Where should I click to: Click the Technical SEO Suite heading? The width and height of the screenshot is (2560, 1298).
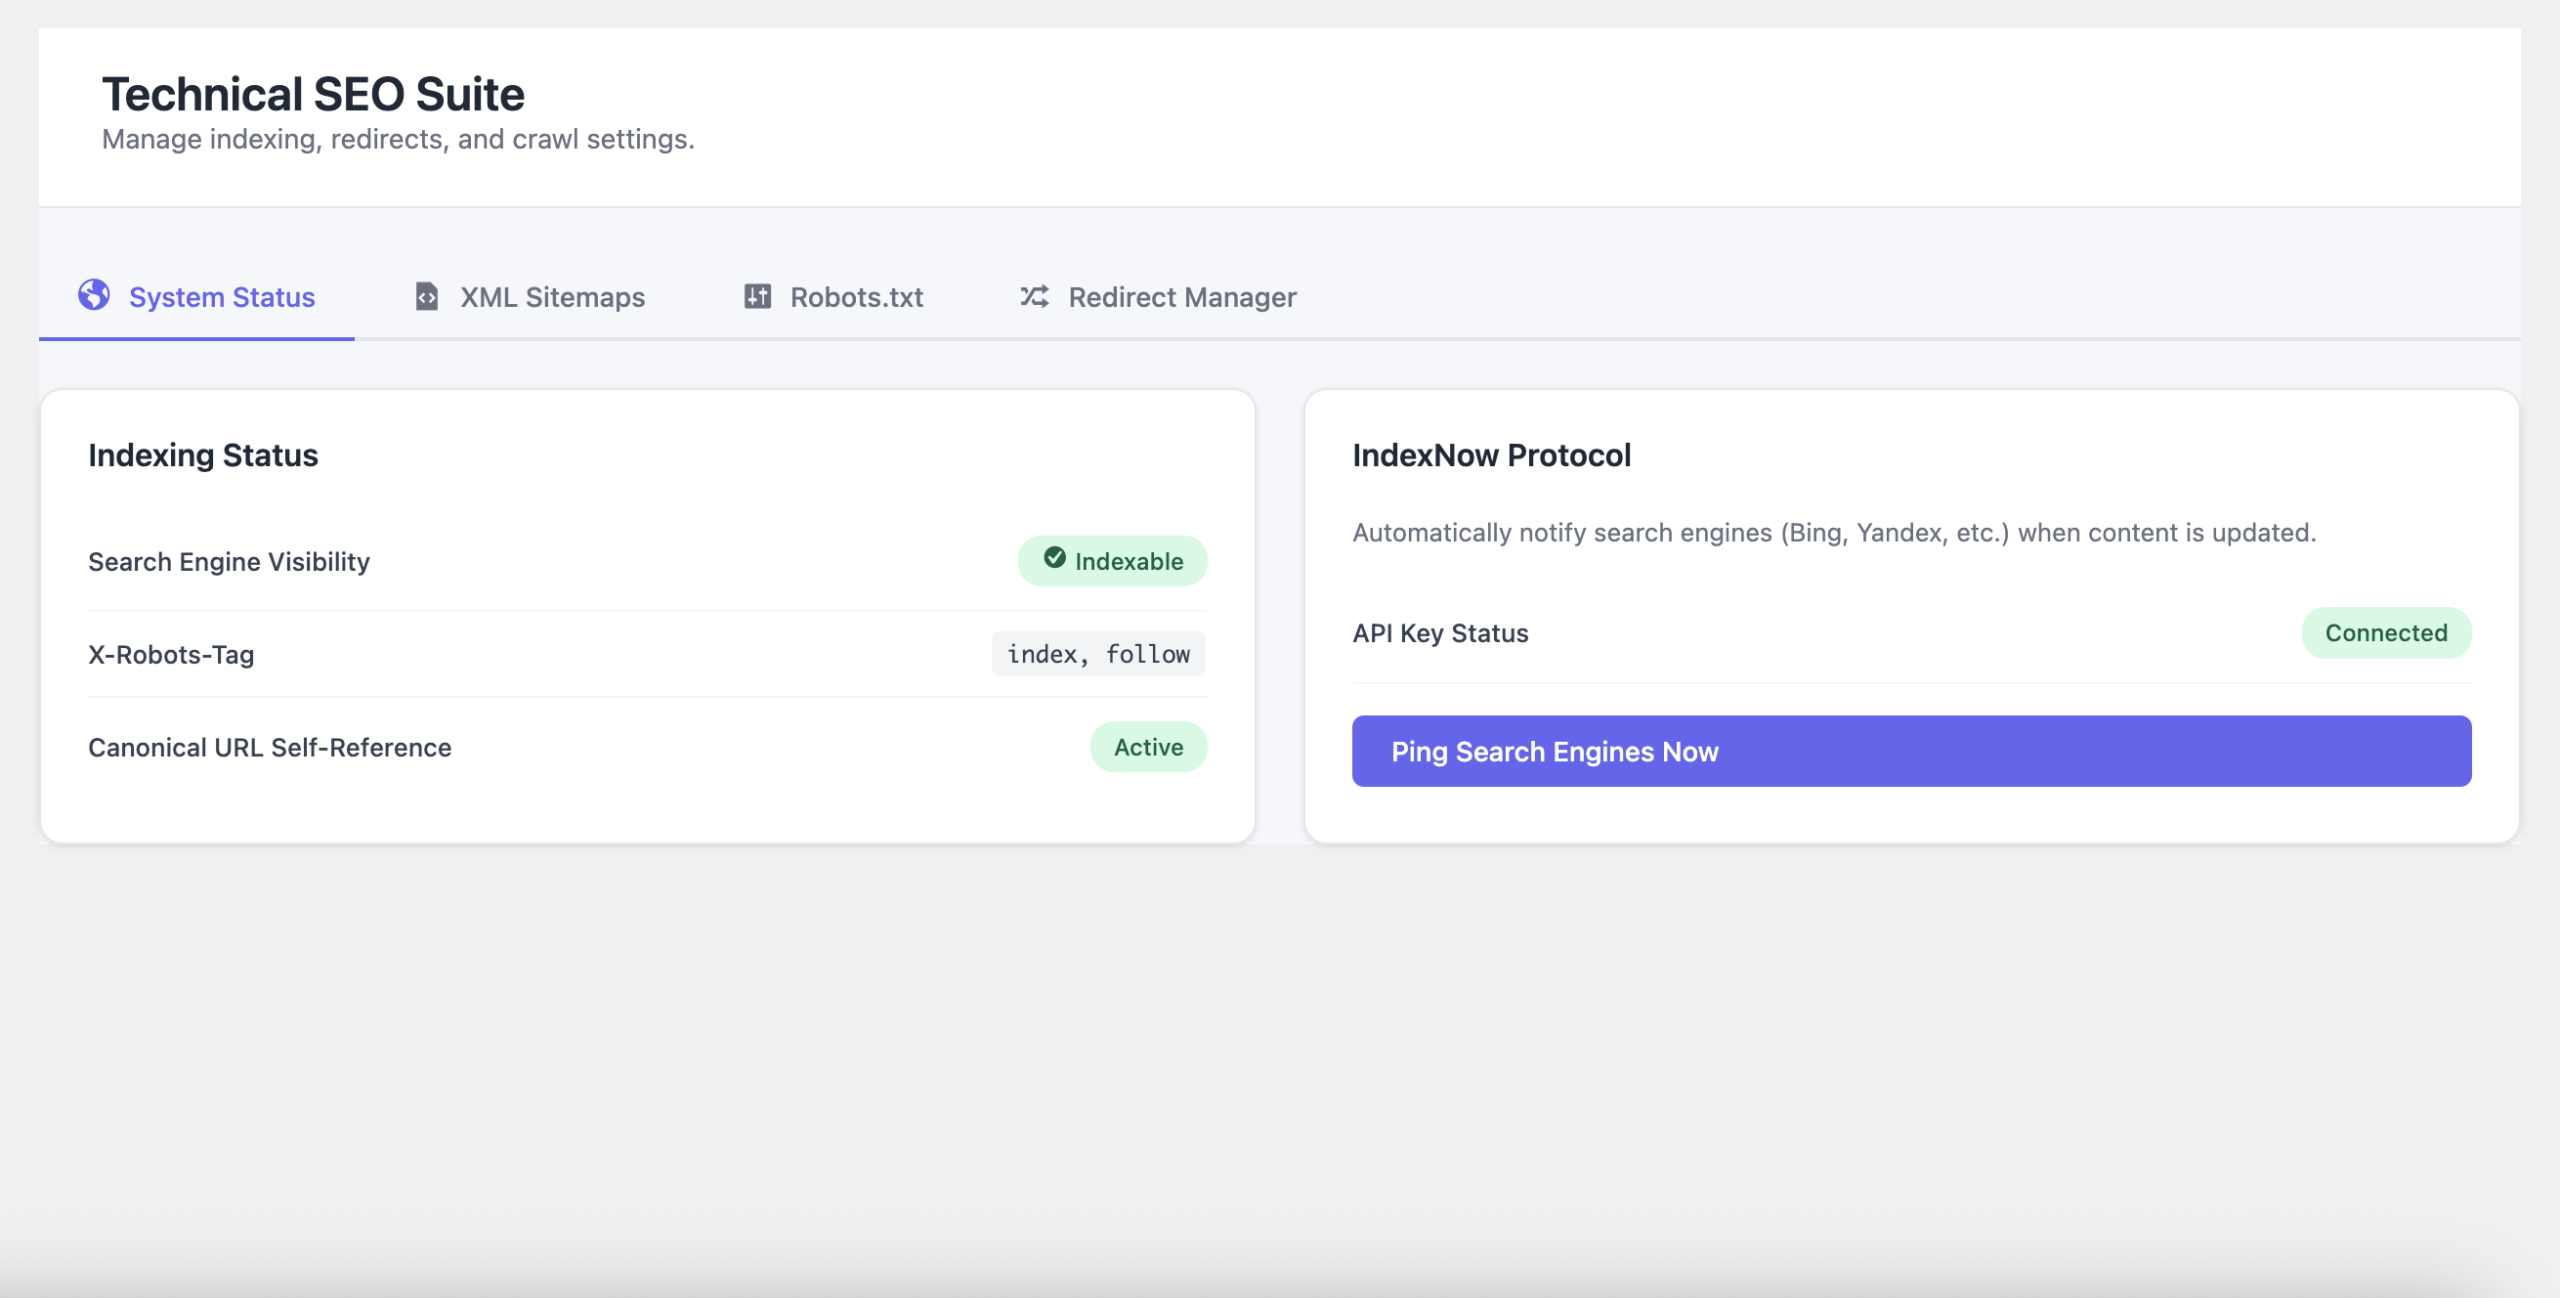coord(313,95)
